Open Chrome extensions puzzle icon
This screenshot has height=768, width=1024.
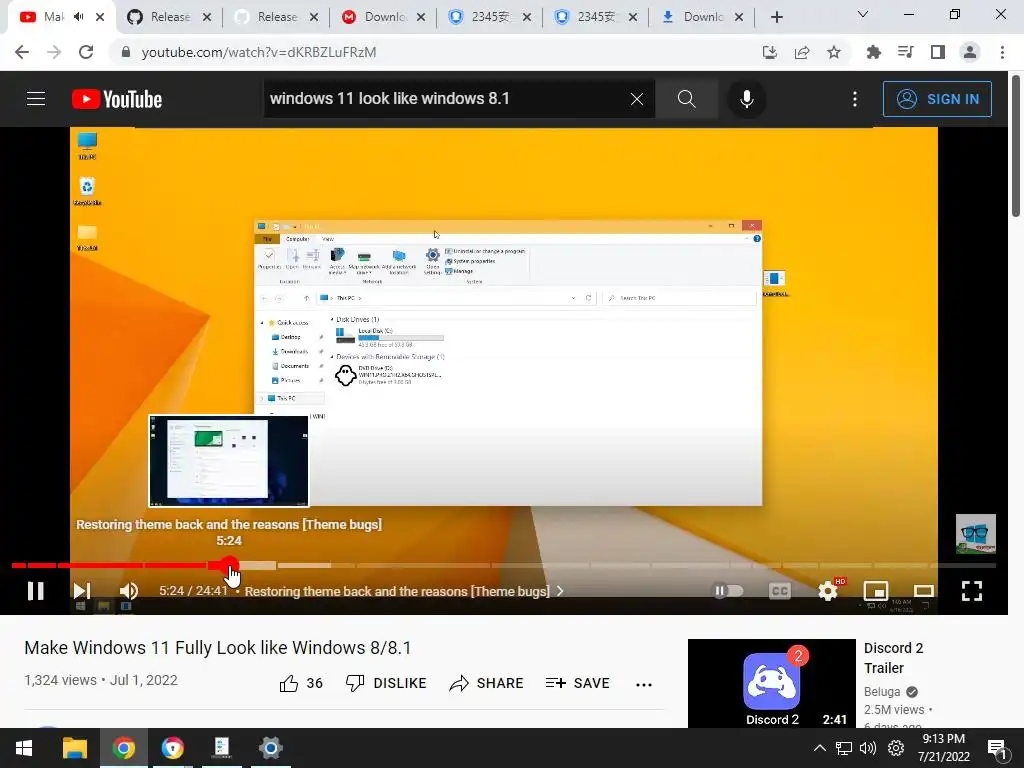coord(873,52)
